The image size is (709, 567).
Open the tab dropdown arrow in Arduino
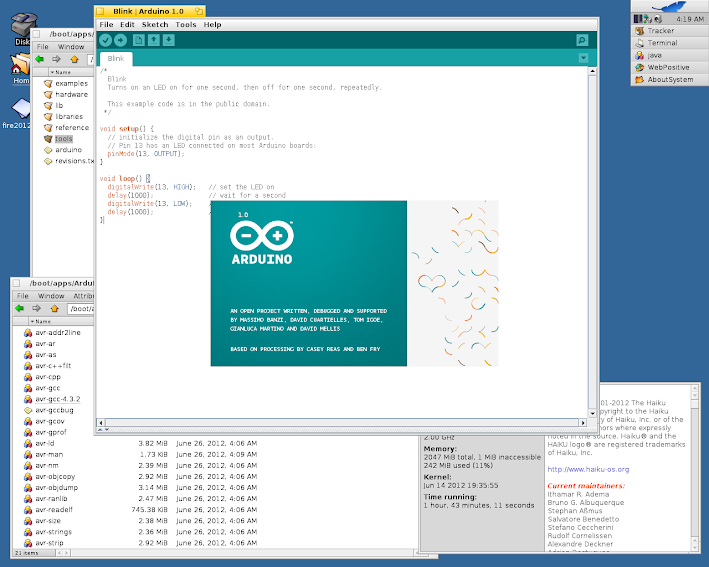point(583,58)
